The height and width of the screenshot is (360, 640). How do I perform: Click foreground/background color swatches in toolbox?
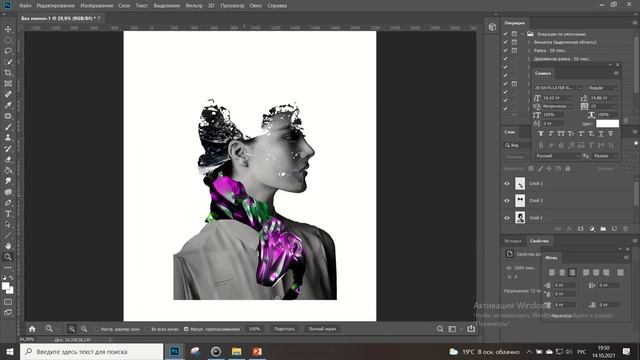point(7,288)
